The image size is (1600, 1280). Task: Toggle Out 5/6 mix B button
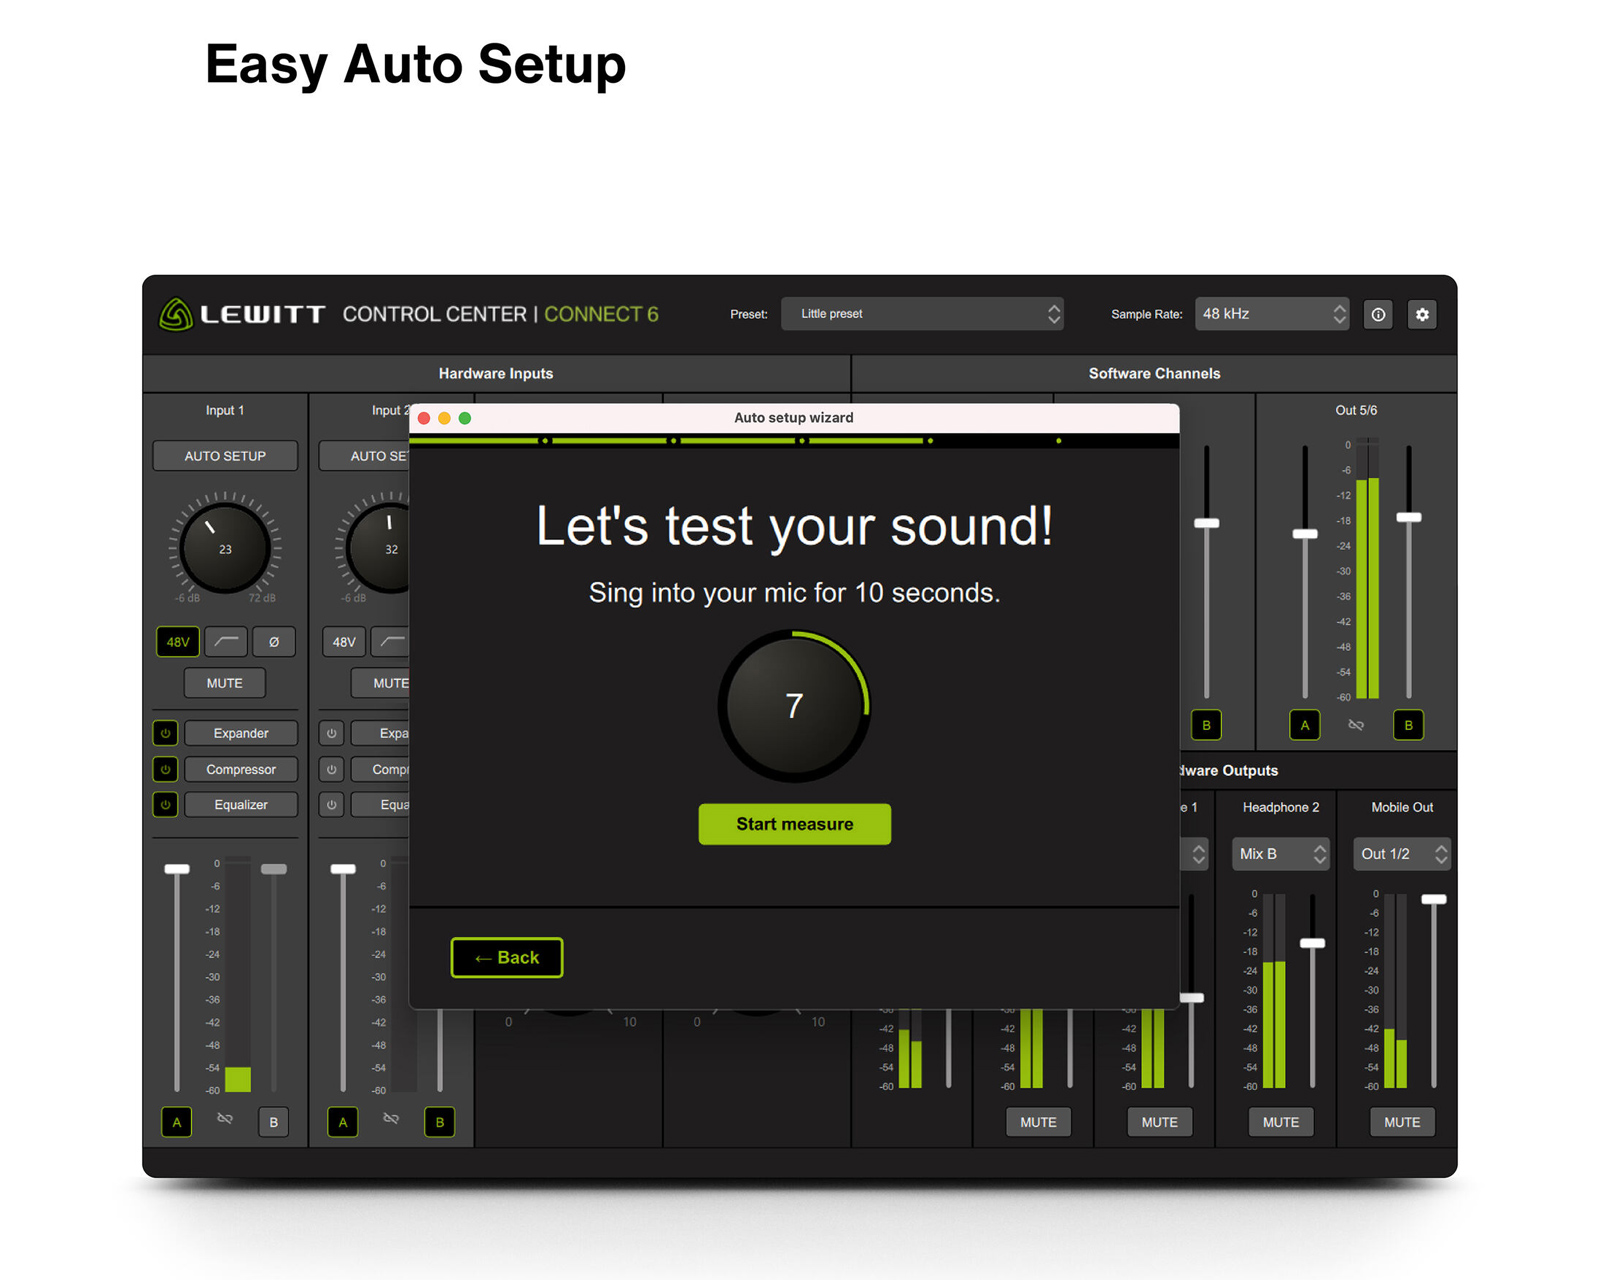pyautogui.click(x=1408, y=725)
